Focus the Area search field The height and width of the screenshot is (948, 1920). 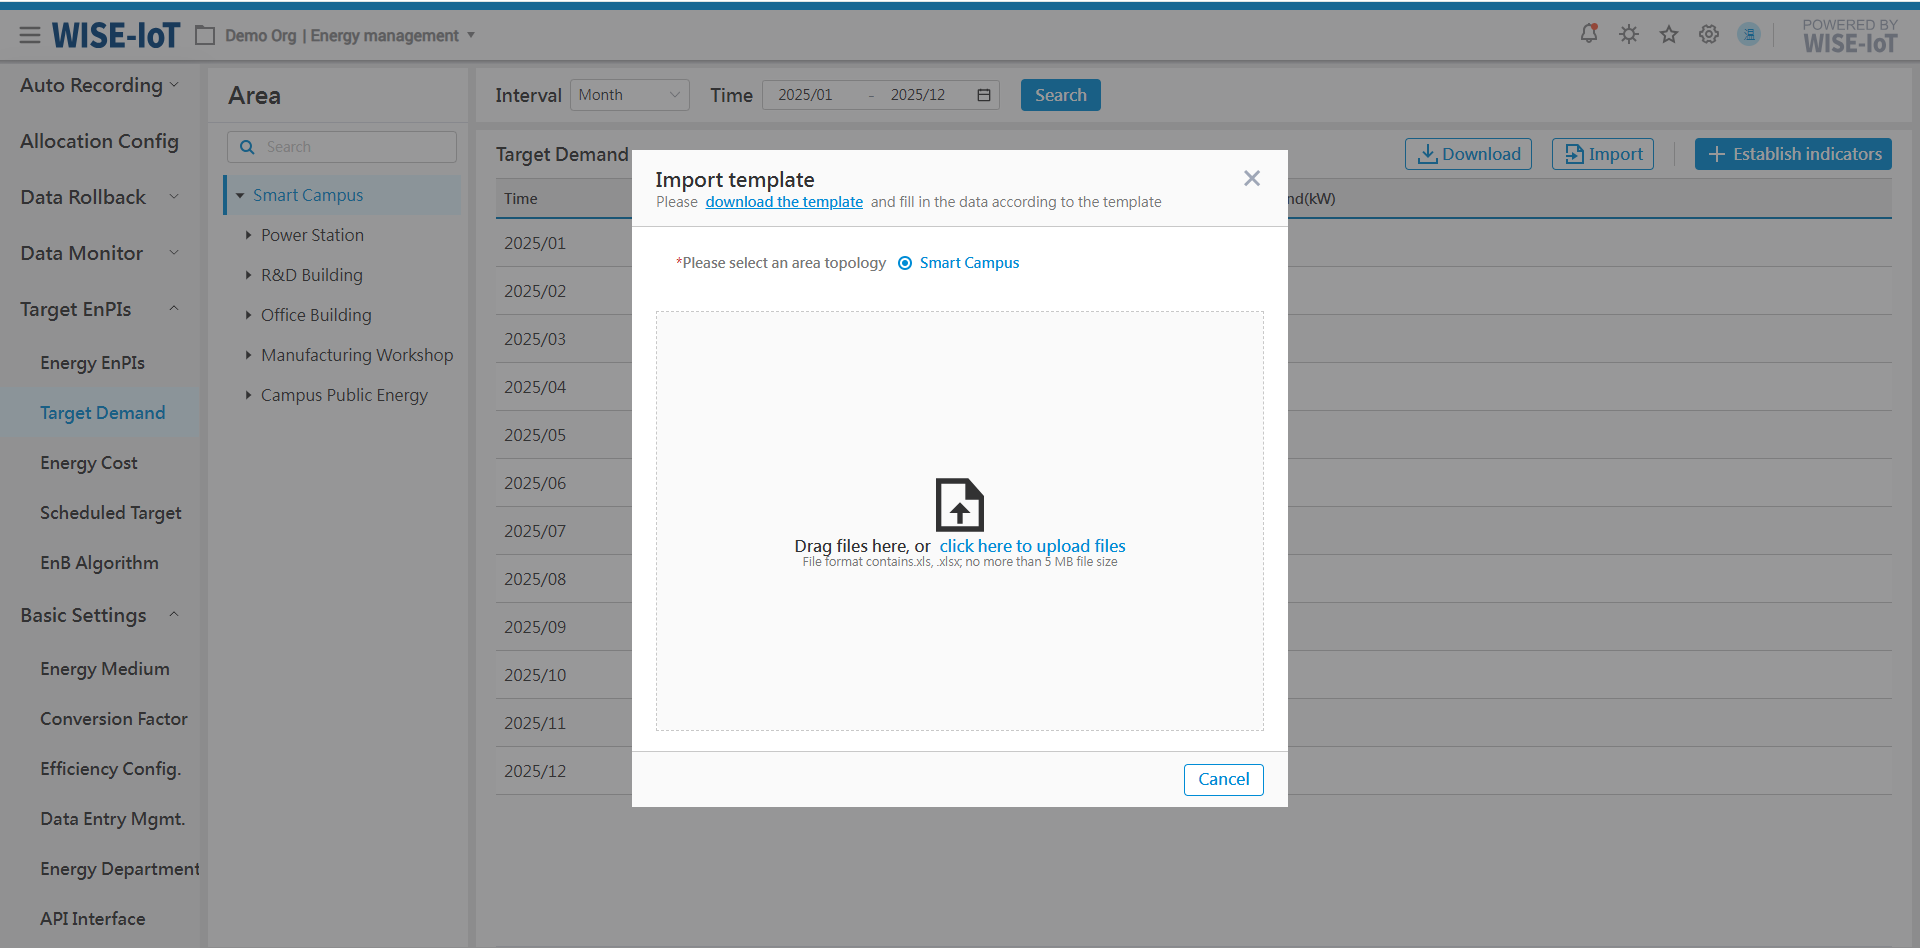(x=355, y=147)
